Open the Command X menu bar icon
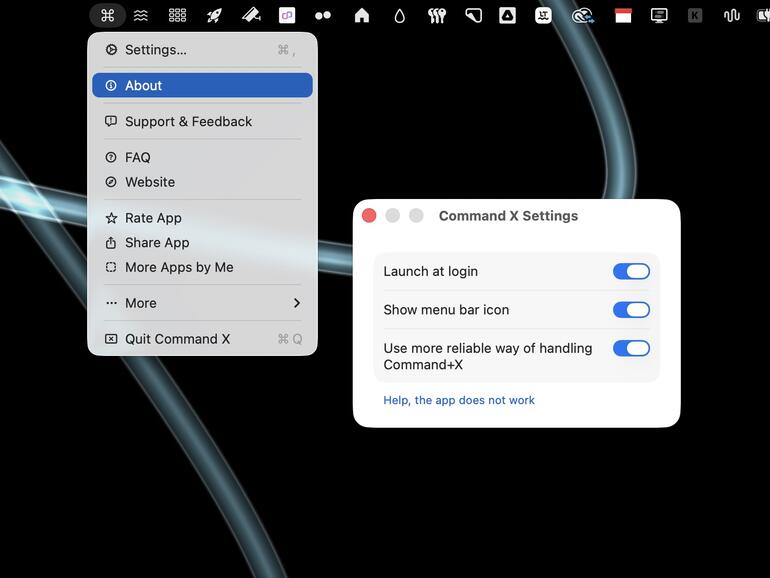The width and height of the screenshot is (770, 578). 108,16
